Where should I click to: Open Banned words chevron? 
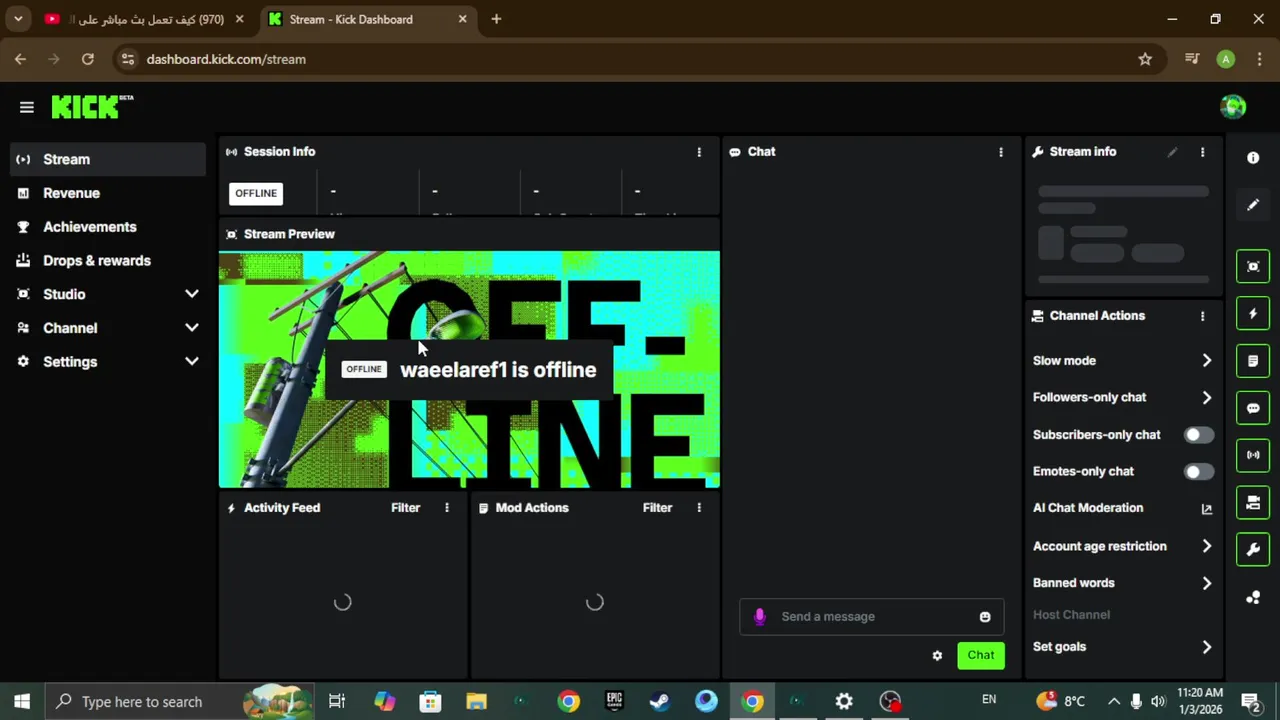click(x=1207, y=584)
